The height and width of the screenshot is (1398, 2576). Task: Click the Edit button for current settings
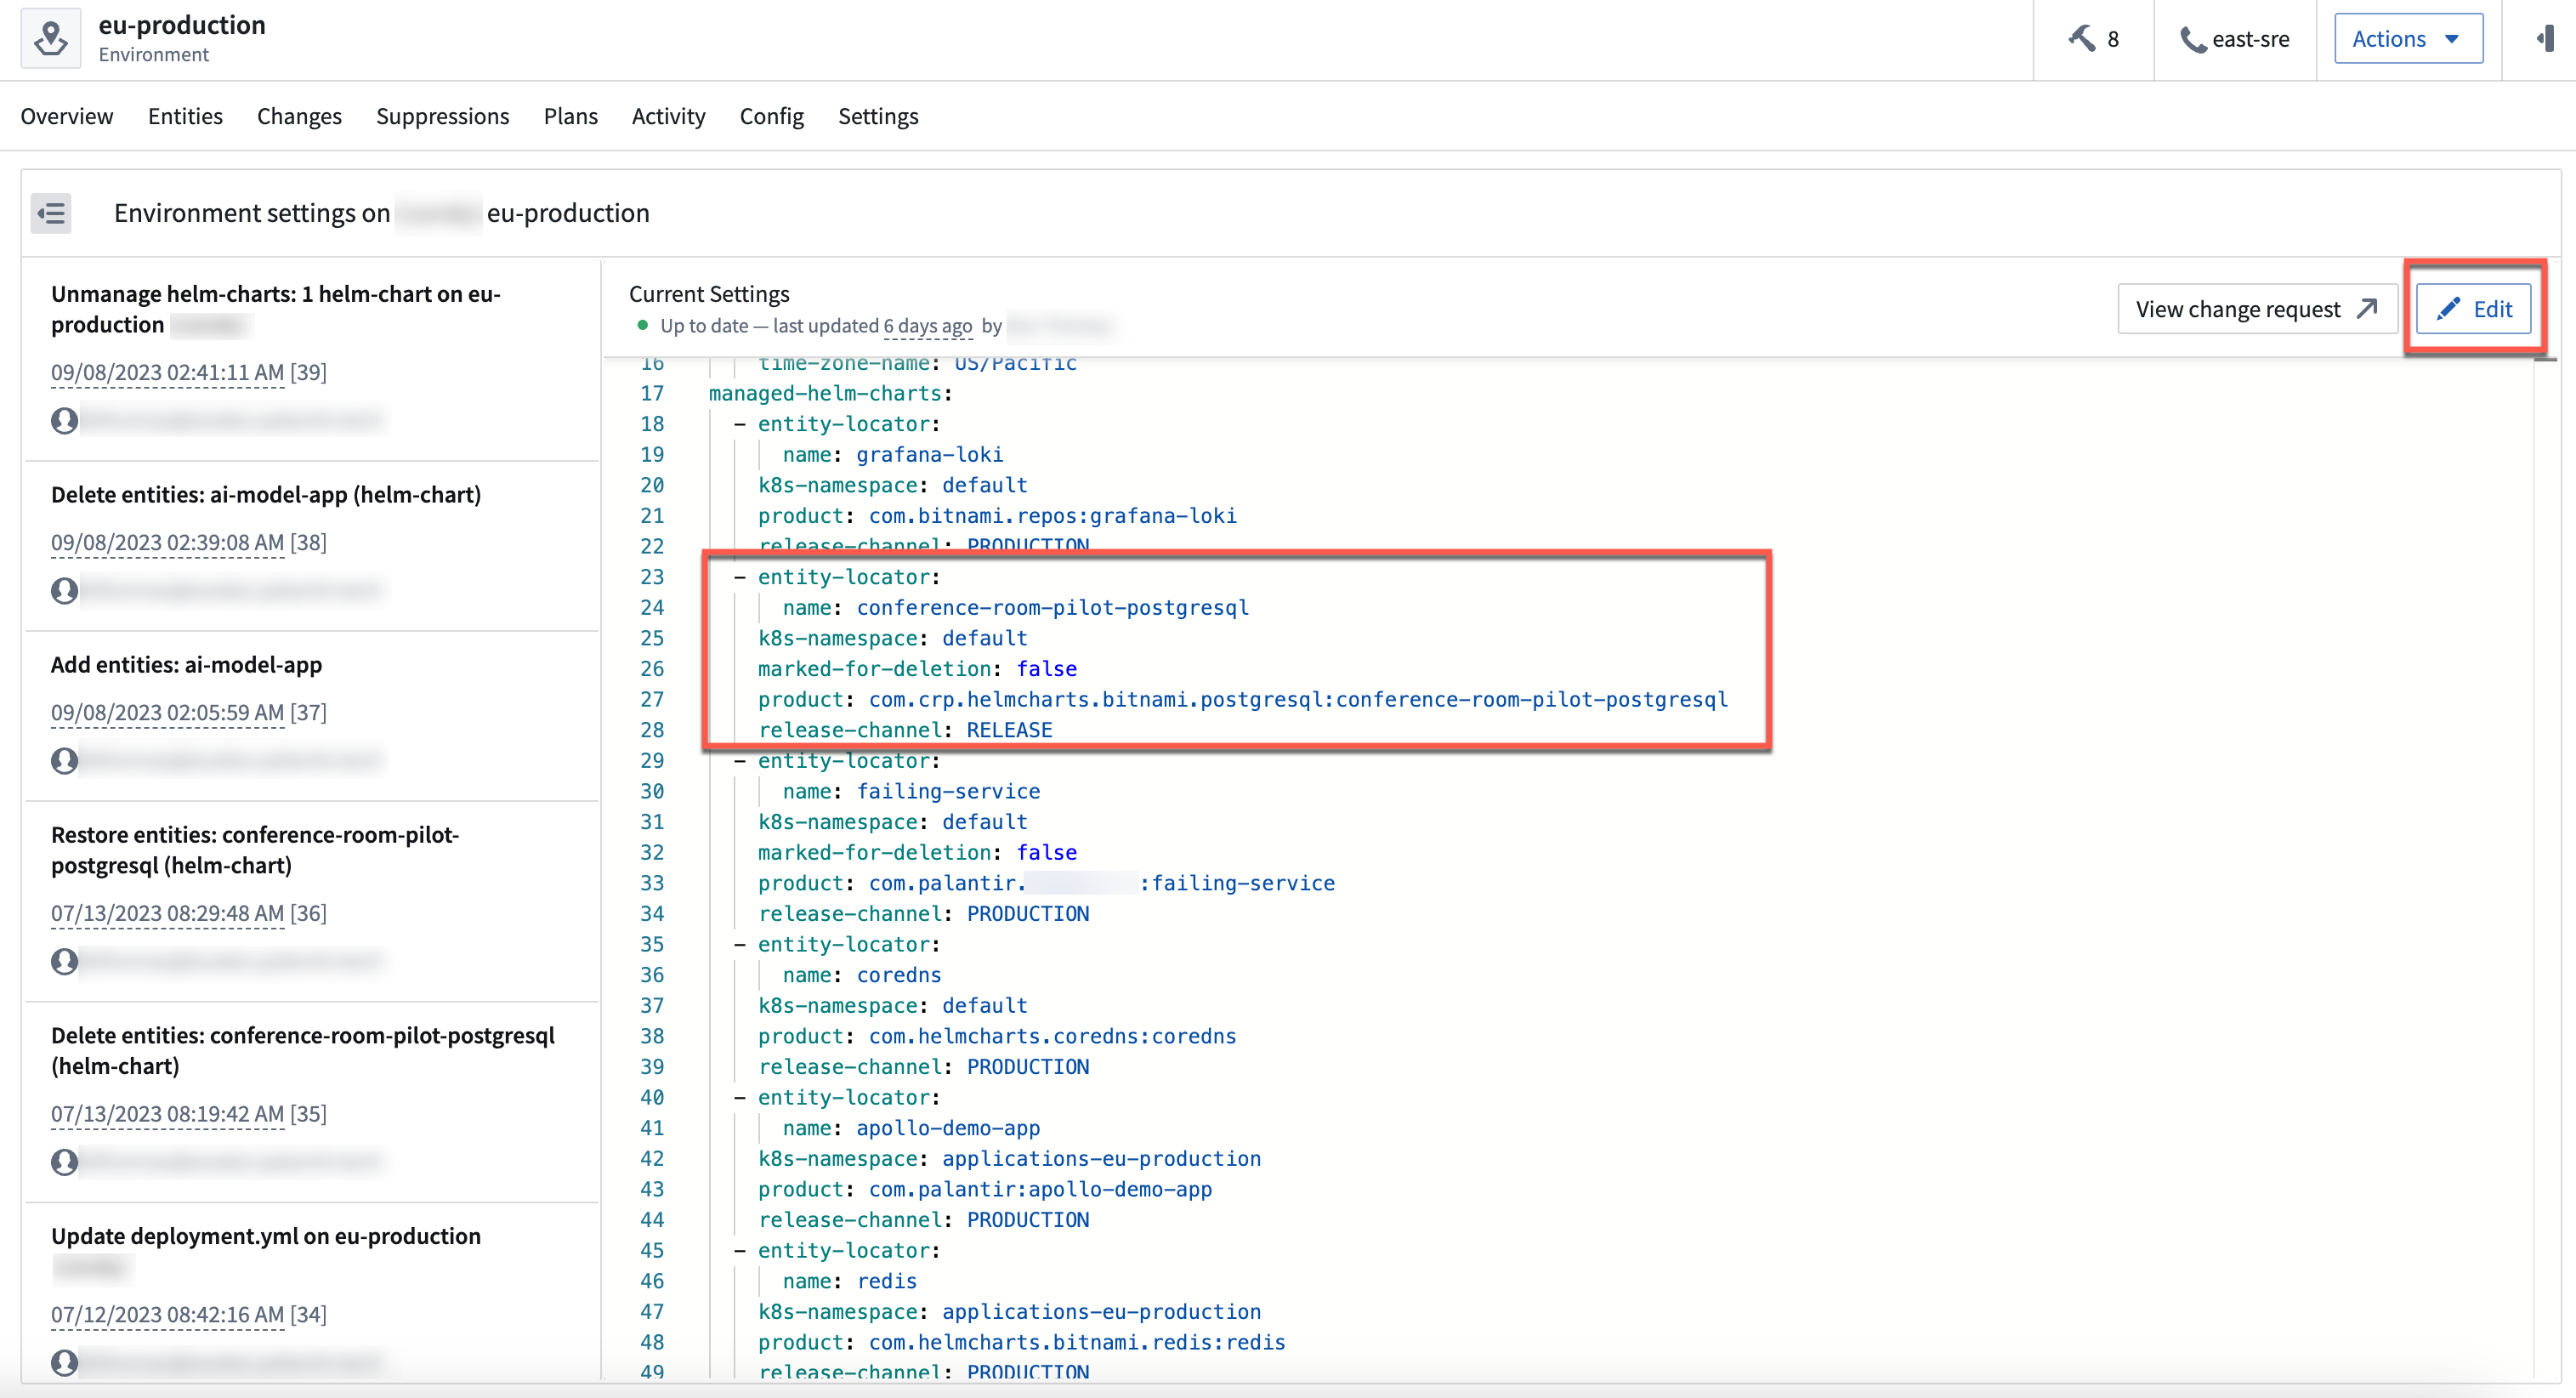tap(2478, 308)
